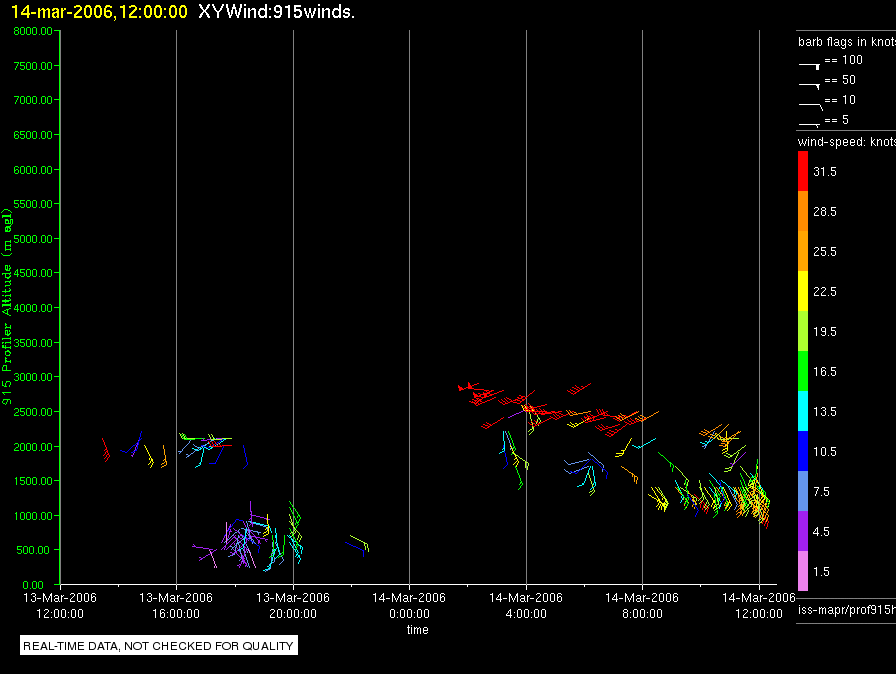The height and width of the screenshot is (674, 896).
Task: Click the 'wind-speed: knots' legend heading
Action: pyautogui.click(x=847, y=142)
